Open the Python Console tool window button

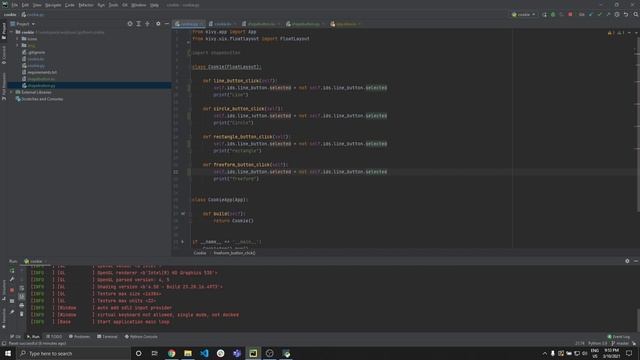[x=141, y=337]
